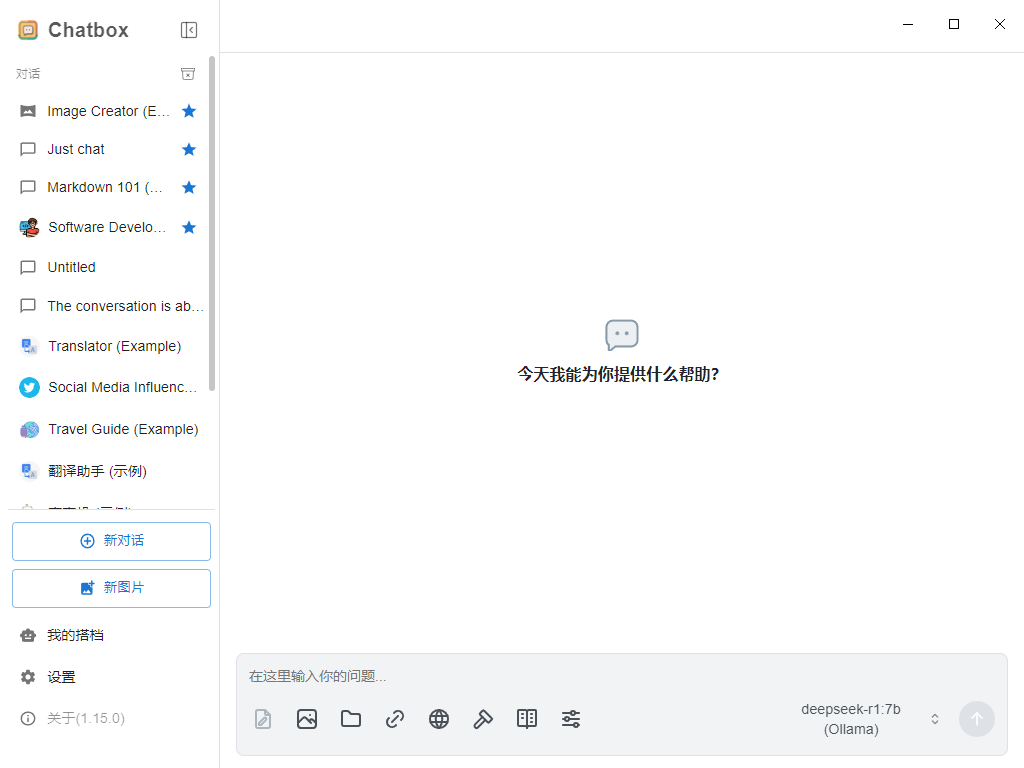Enable web search with the globe icon

point(439,719)
